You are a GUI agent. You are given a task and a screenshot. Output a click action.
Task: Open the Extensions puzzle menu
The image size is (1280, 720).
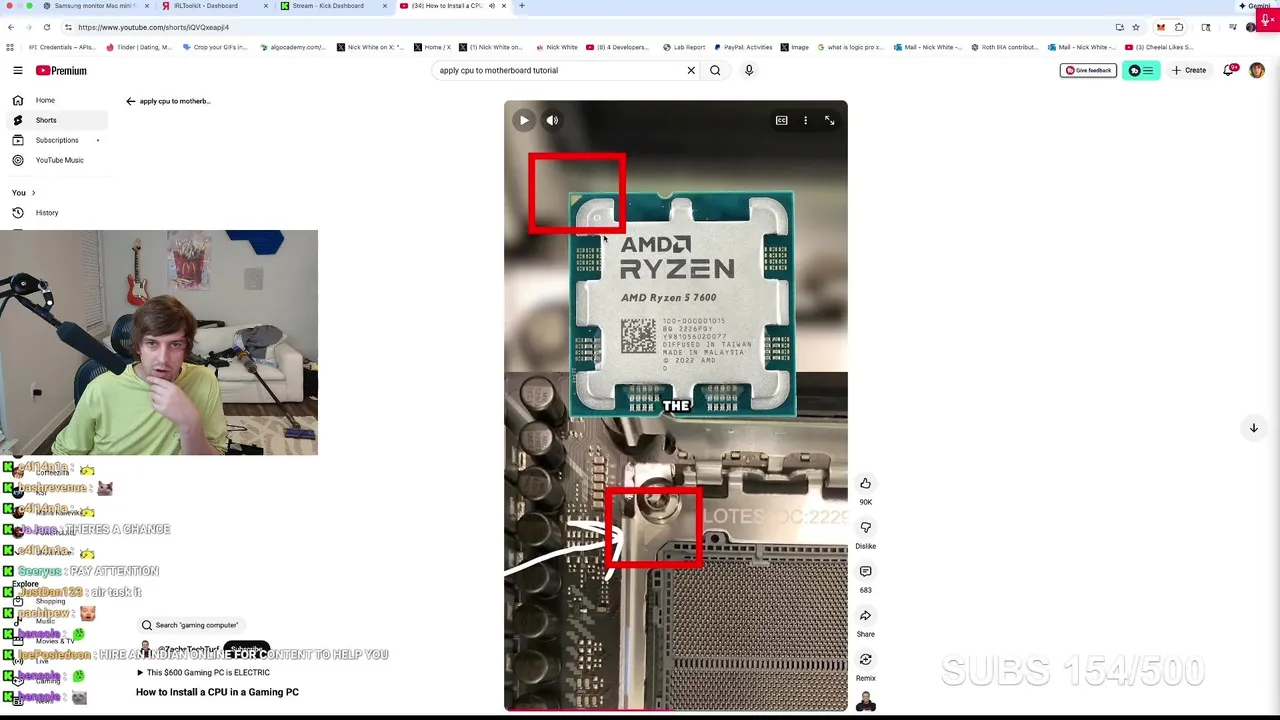(x=1180, y=27)
